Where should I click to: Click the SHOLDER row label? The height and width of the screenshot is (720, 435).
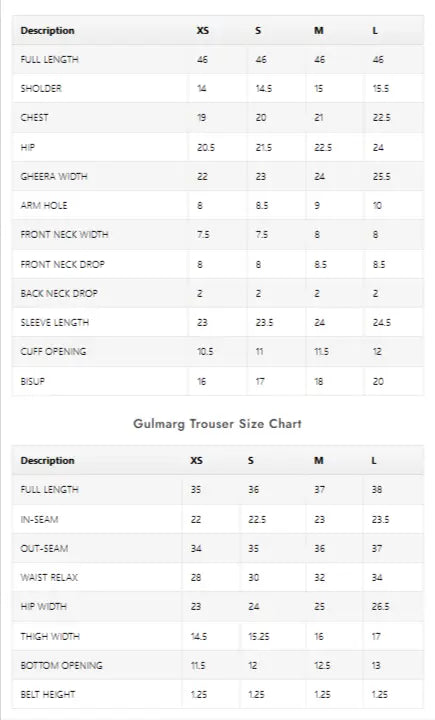pos(41,88)
